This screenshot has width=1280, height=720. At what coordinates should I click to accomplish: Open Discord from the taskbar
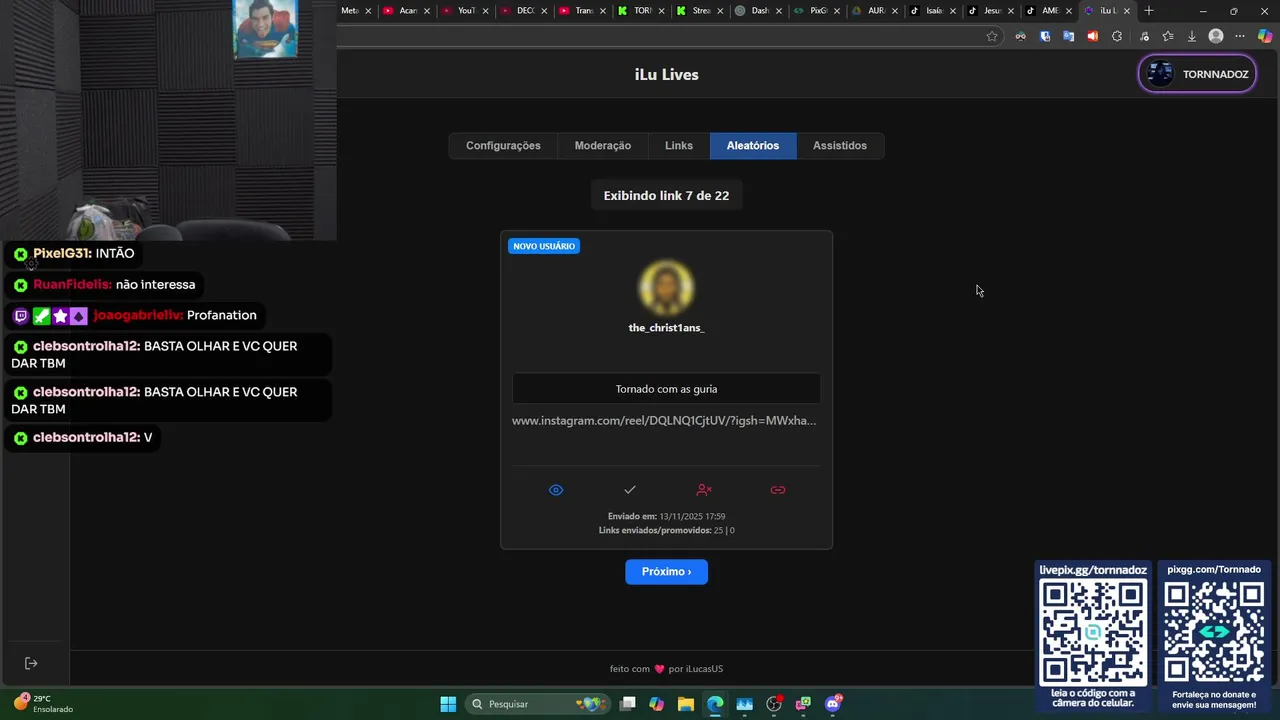(833, 704)
